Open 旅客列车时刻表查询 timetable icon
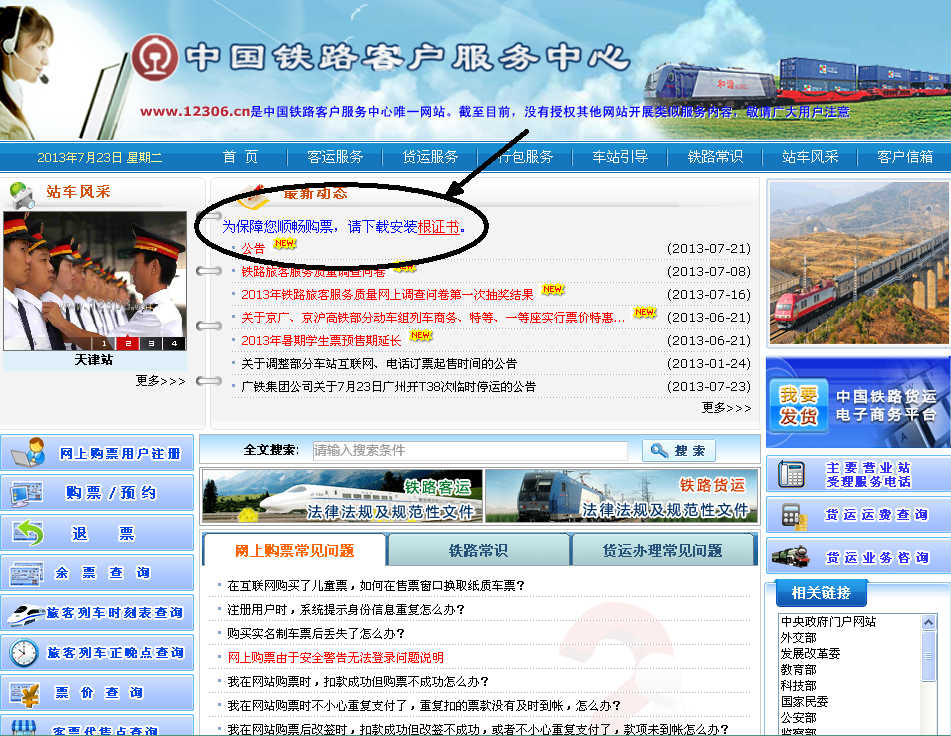 point(25,613)
